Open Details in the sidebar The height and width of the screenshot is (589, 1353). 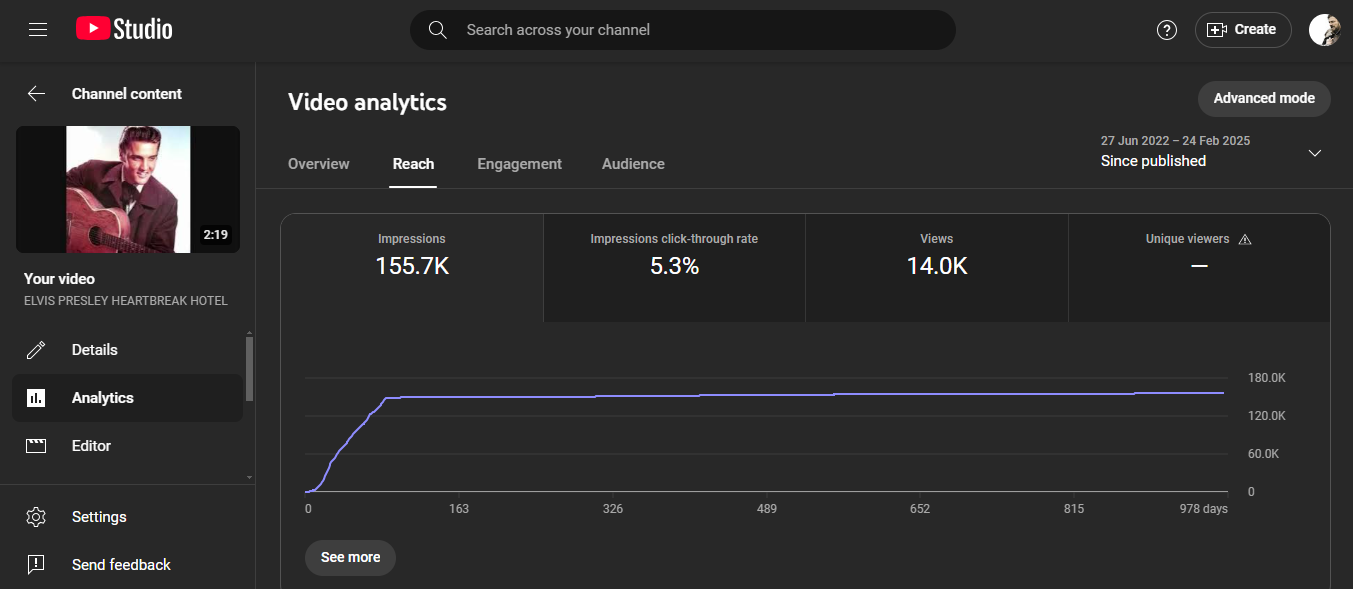[x=128, y=350]
